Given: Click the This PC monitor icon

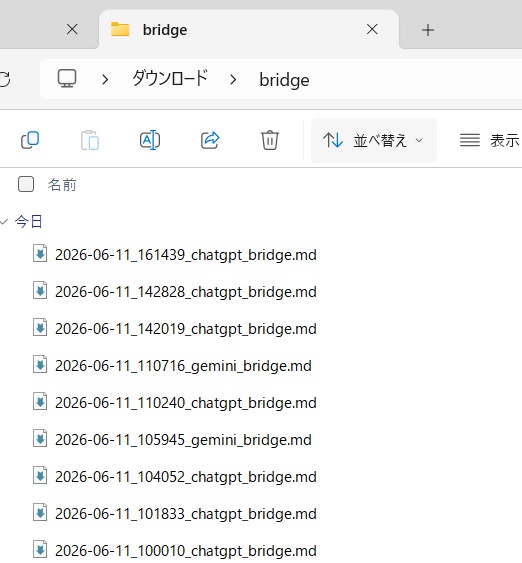Looking at the screenshot, I should tap(67, 79).
